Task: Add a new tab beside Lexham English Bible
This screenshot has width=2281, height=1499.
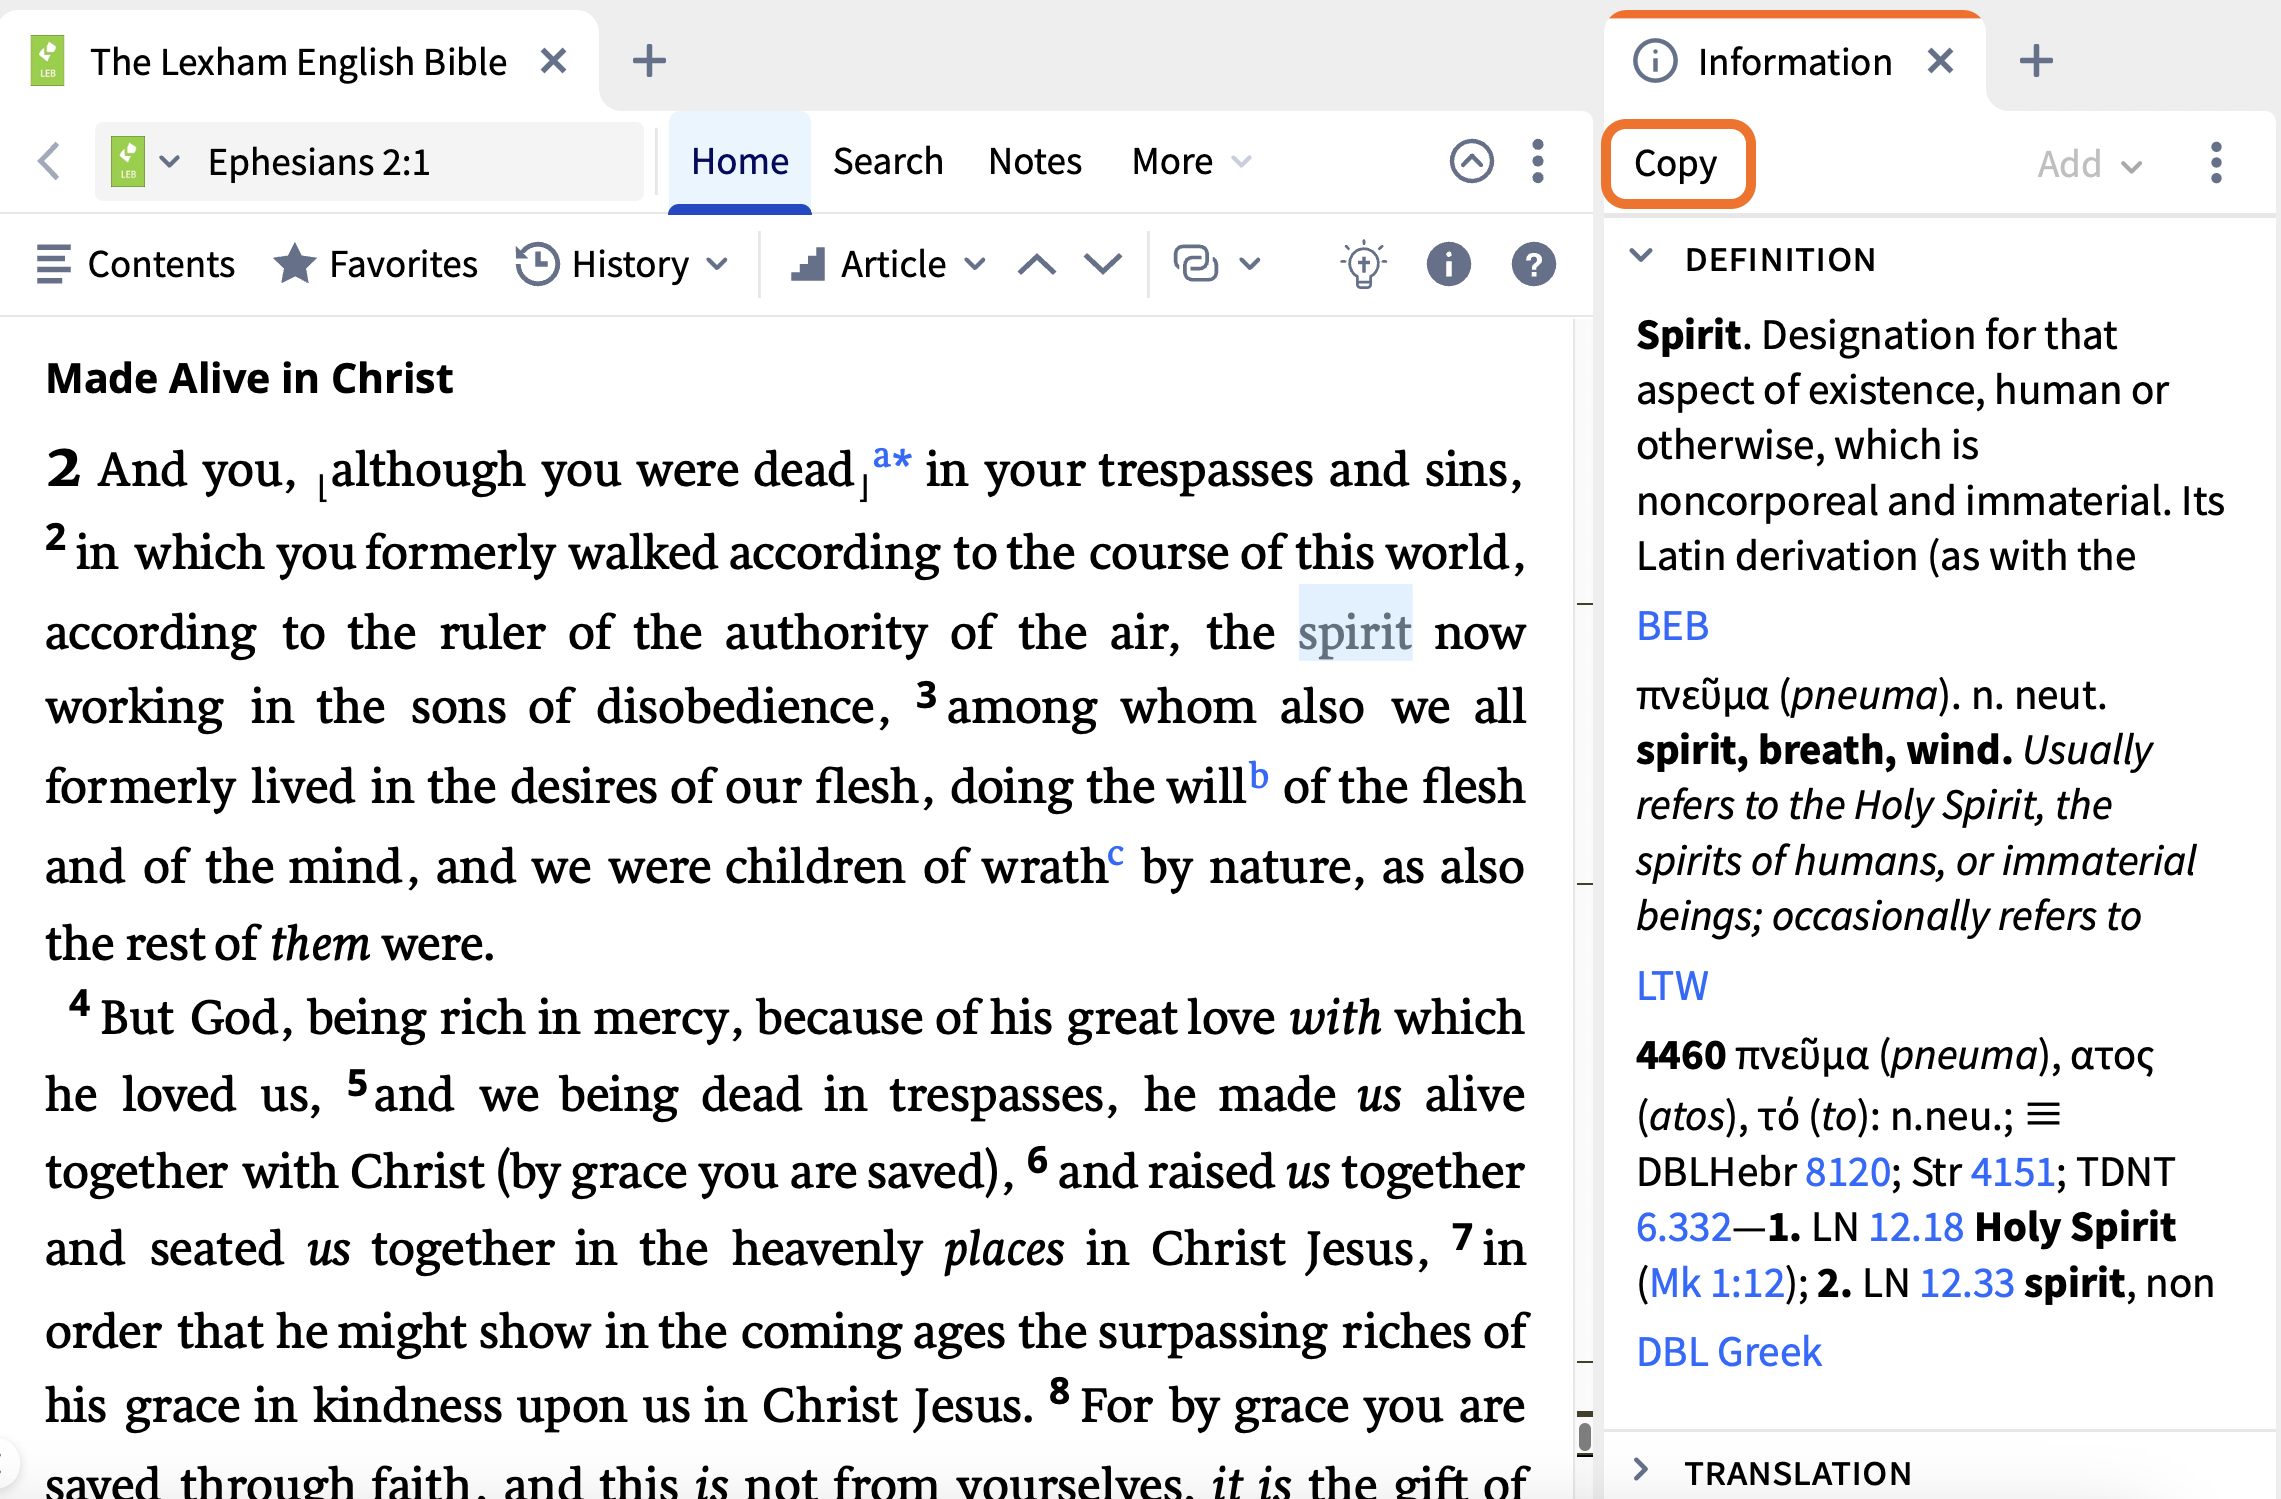Action: (649, 61)
